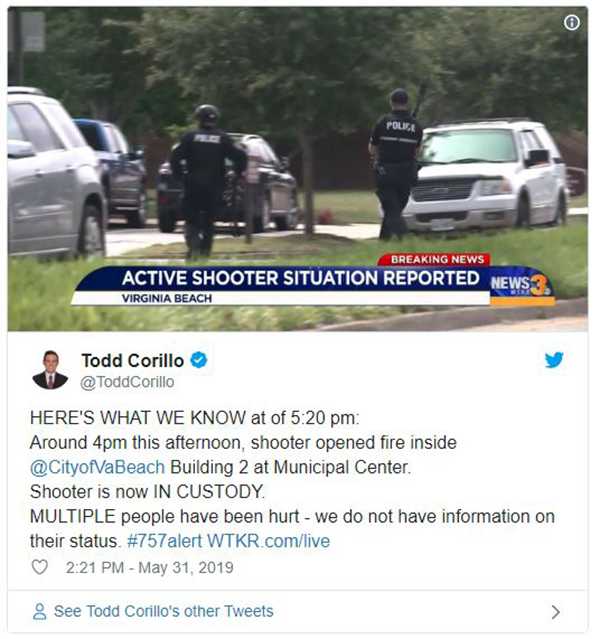Click the info icon on the image
Viewport: 600px width, 639px height.
pyautogui.click(x=571, y=22)
